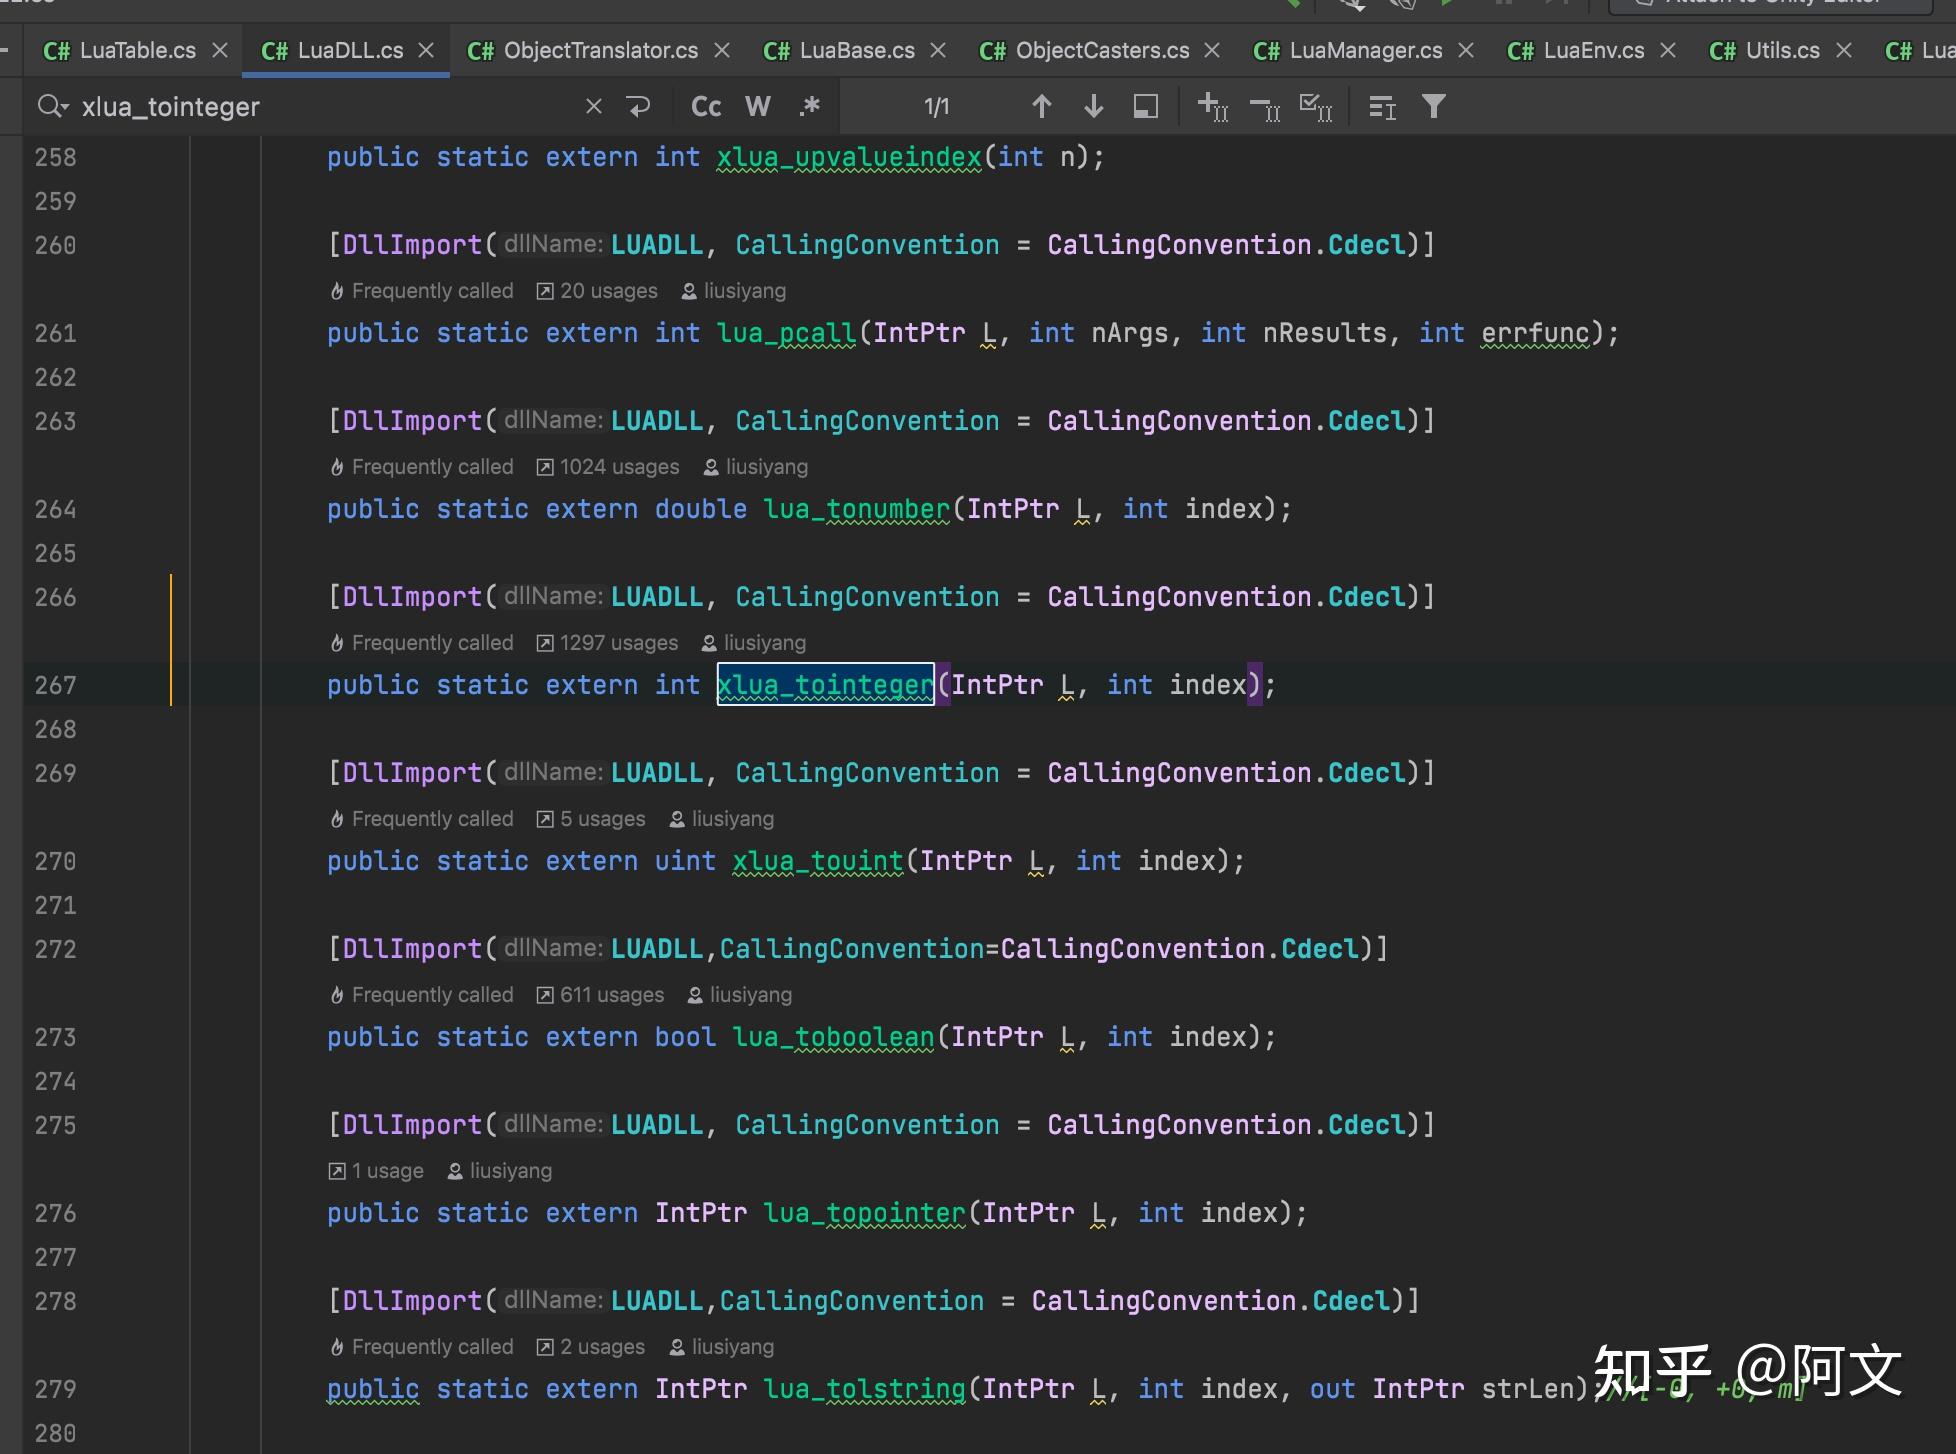Toggle whole words matching with W
Image resolution: width=1956 pixels, height=1454 pixels.
(757, 106)
